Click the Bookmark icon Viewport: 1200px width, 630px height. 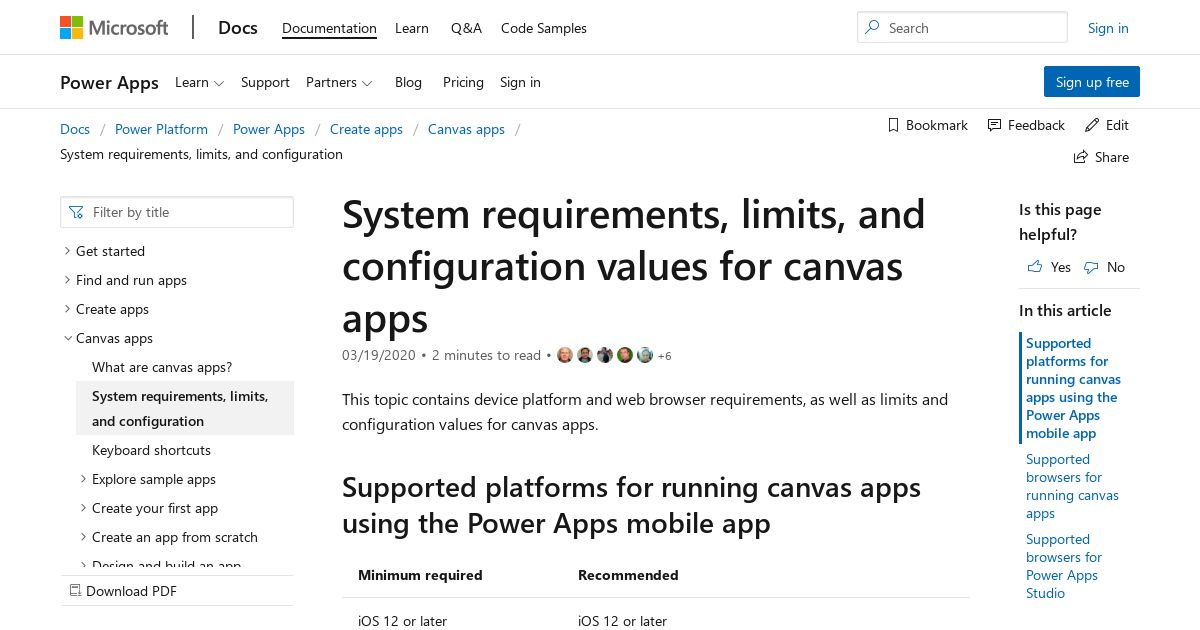pos(894,125)
